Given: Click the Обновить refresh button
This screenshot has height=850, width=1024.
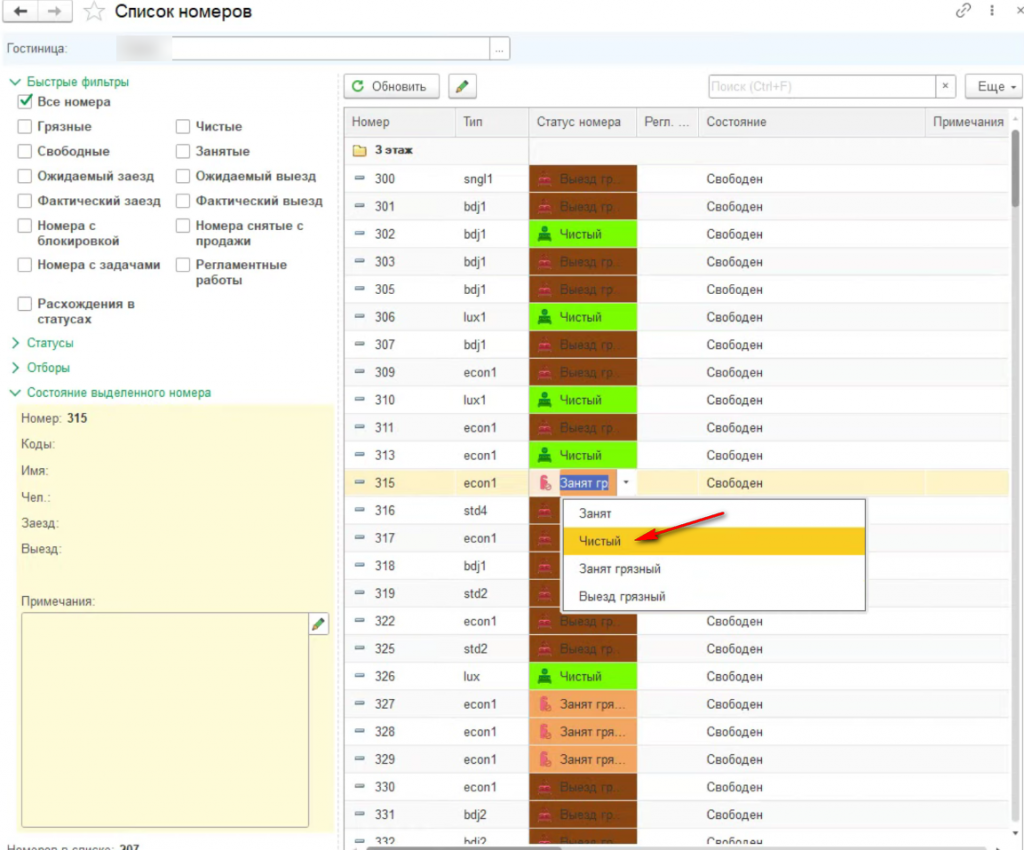Looking at the screenshot, I should [x=391, y=86].
